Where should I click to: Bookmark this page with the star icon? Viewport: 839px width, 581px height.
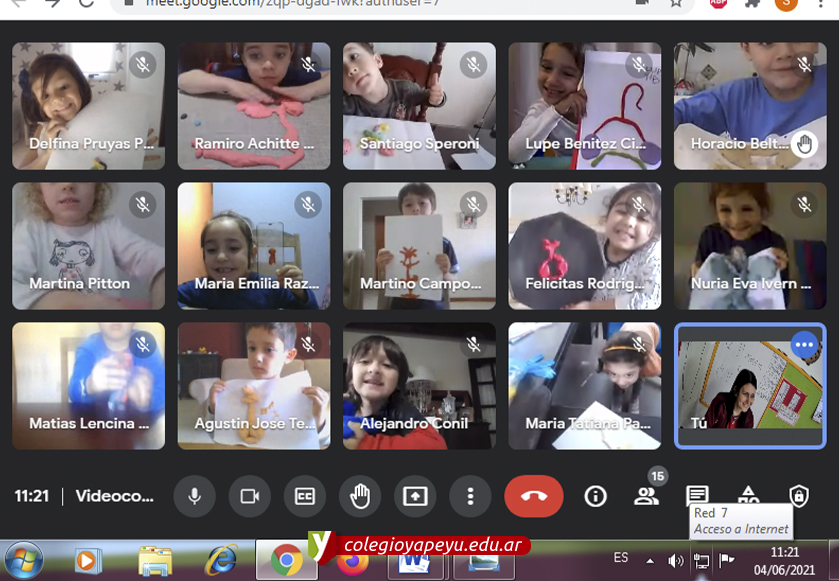click(x=677, y=3)
